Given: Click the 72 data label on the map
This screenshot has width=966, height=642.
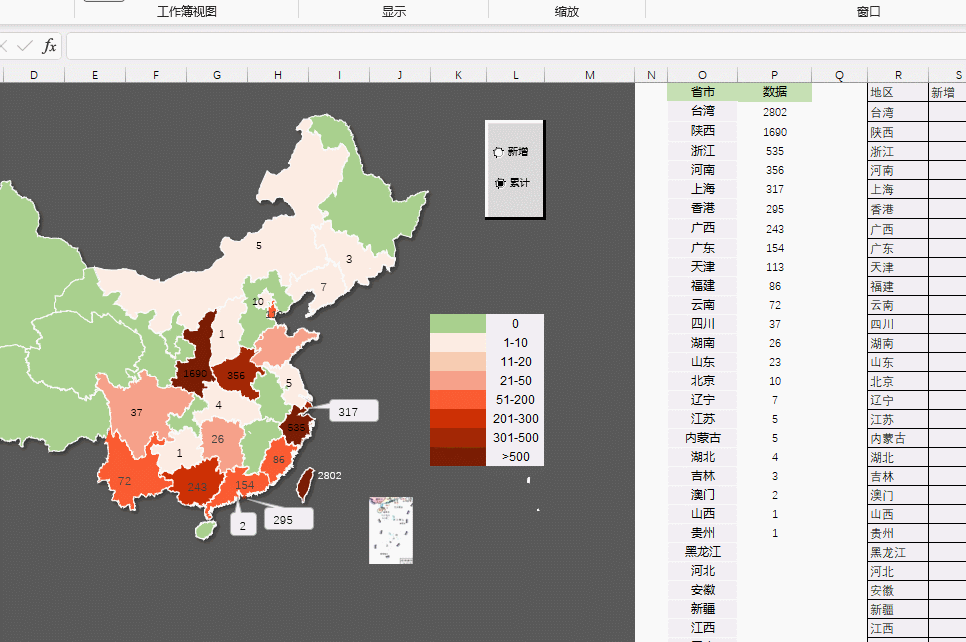Looking at the screenshot, I should click(x=124, y=481).
